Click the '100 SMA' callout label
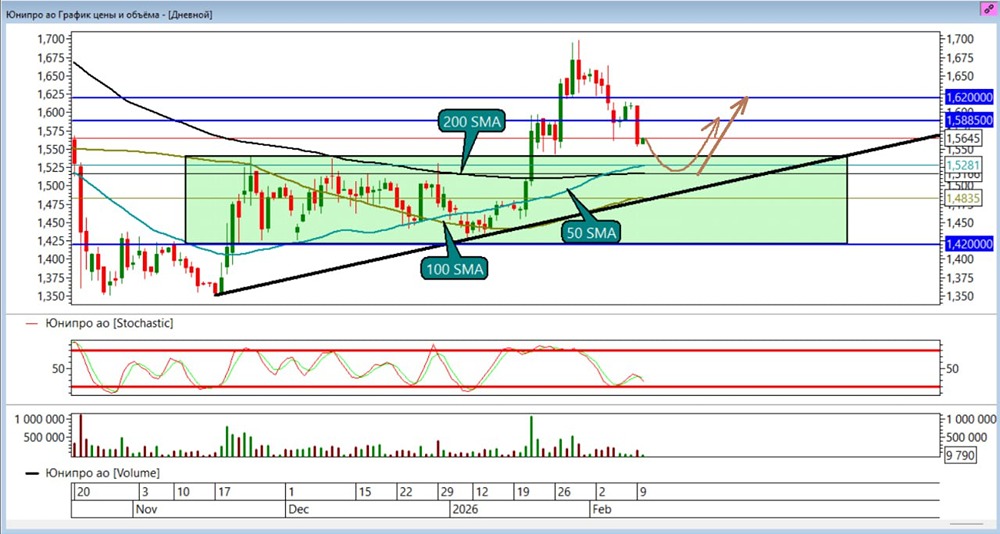The height and width of the screenshot is (534, 1000). [455, 268]
